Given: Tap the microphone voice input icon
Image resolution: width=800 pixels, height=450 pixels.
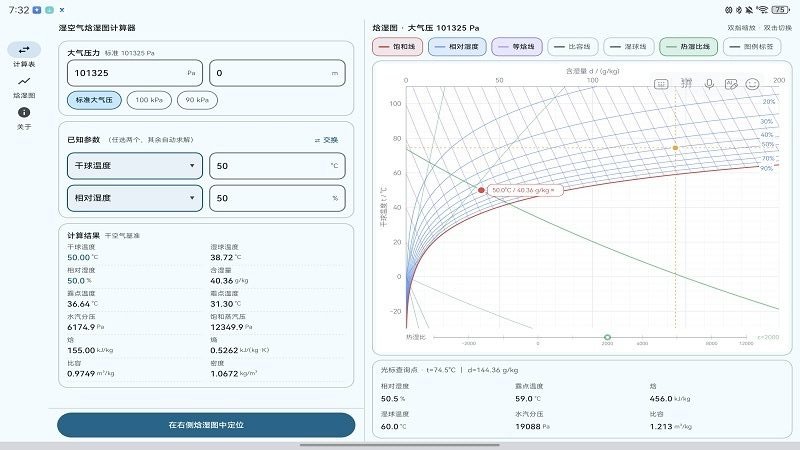Looking at the screenshot, I should click(709, 84).
